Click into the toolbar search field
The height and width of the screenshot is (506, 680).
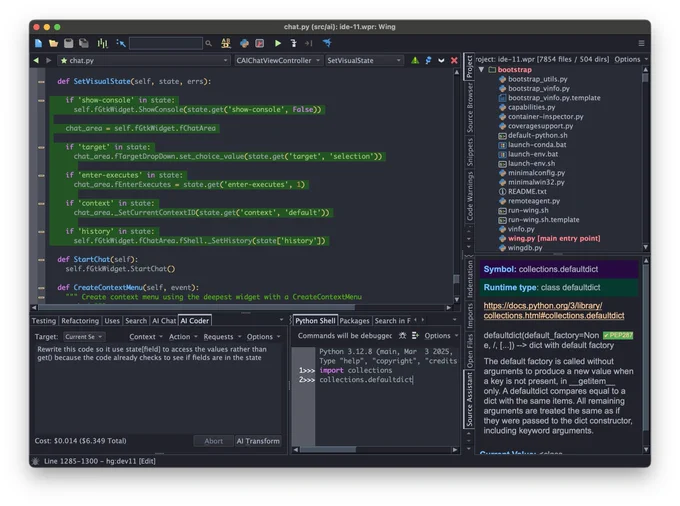pos(166,43)
